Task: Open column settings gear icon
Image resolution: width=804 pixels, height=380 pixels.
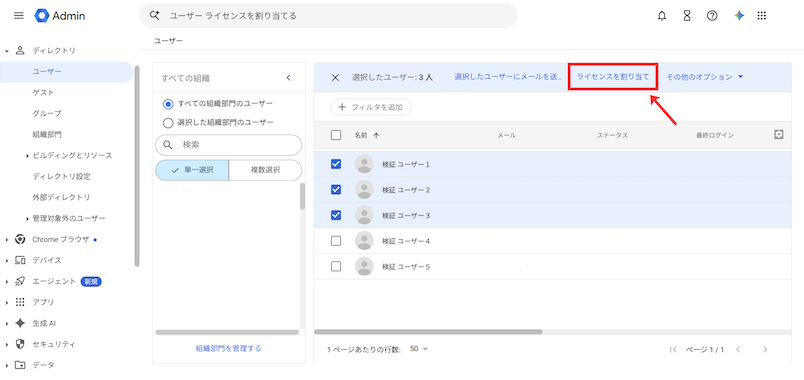Action: click(778, 134)
